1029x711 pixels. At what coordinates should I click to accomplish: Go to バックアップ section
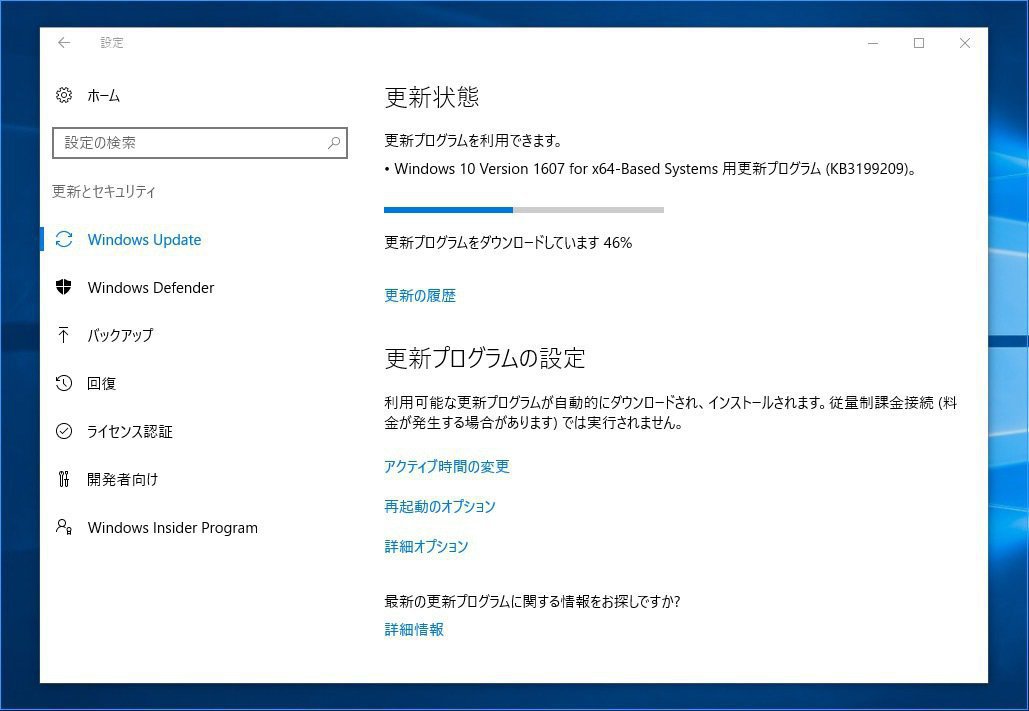click(x=120, y=335)
